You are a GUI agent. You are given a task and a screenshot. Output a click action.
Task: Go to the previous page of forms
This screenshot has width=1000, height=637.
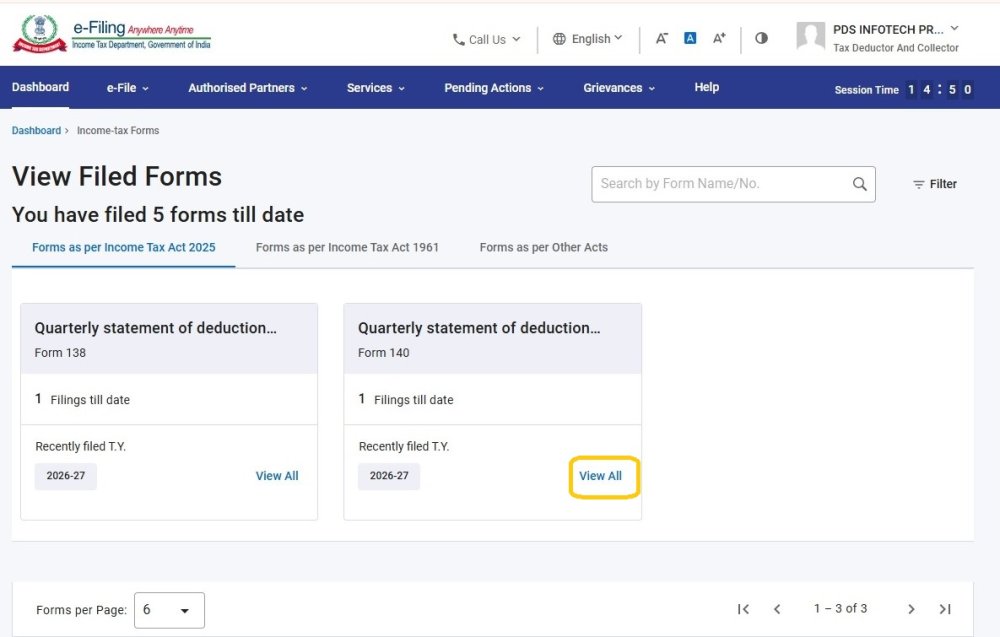click(x=777, y=609)
